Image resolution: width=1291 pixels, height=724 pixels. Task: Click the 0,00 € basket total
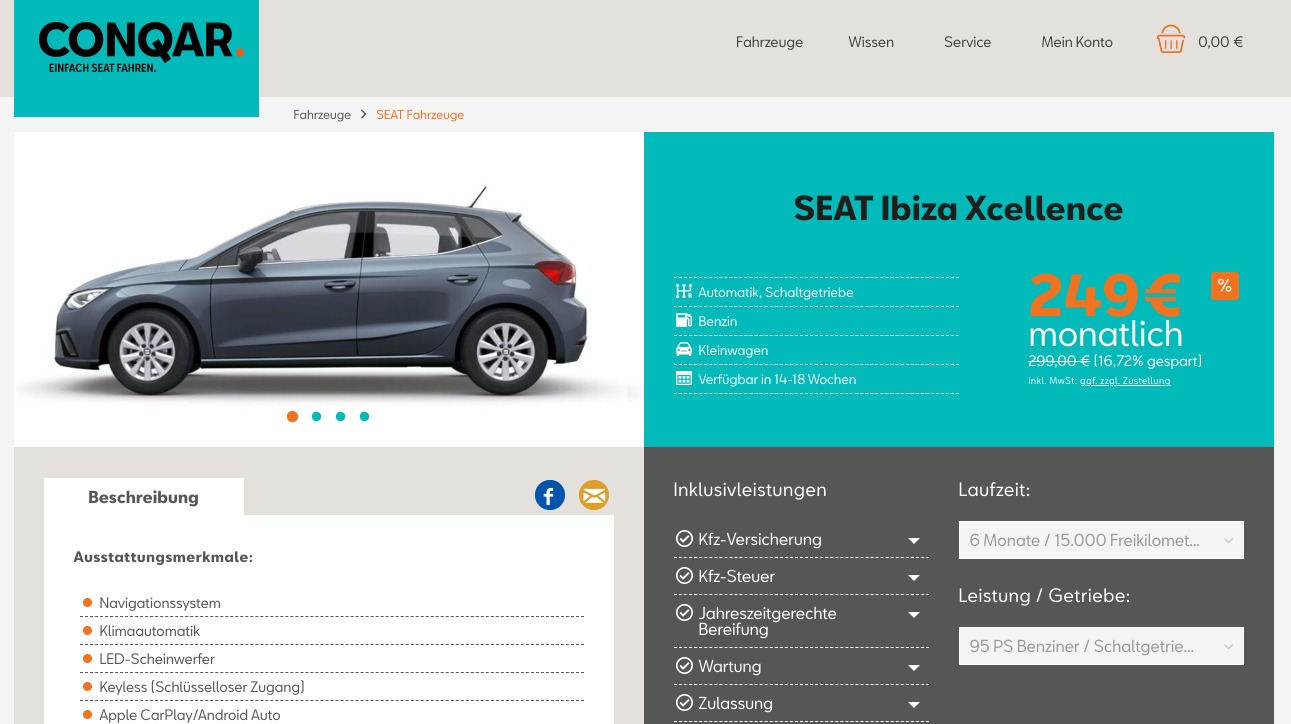pyautogui.click(x=1220, y=42)
